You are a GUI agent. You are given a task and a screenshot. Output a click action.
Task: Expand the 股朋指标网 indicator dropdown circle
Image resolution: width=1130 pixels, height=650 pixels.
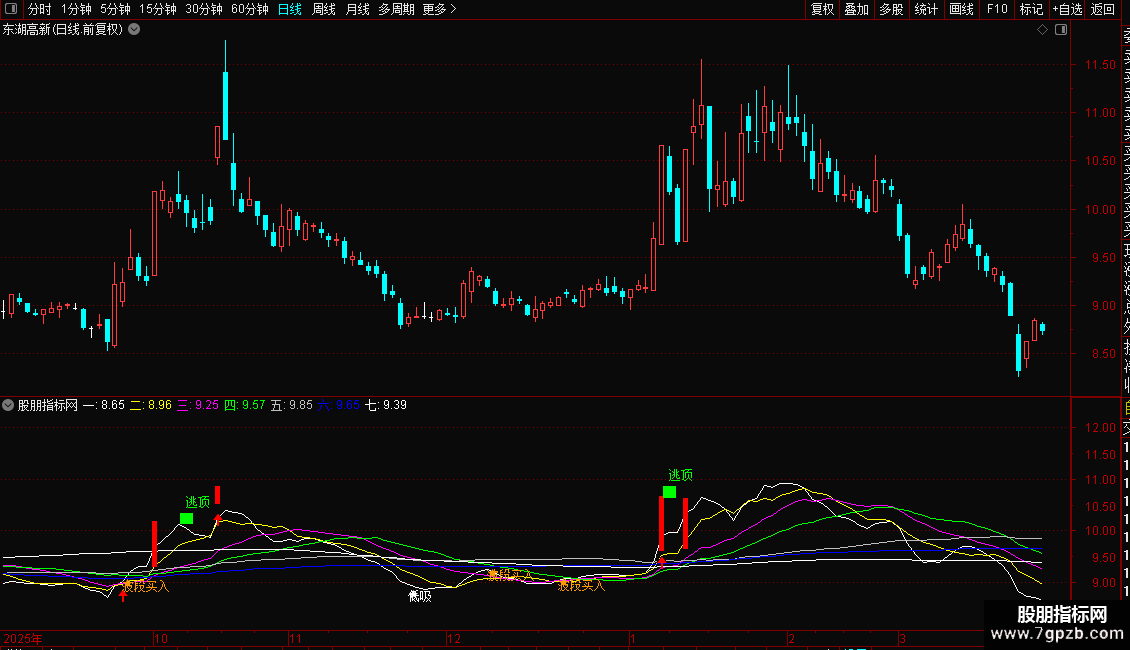(8, 405)
